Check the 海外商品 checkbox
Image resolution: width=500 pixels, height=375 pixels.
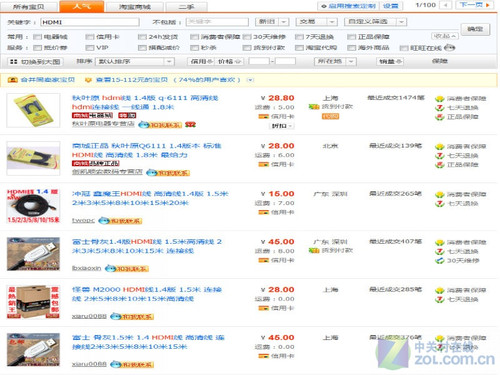[351, 48]
